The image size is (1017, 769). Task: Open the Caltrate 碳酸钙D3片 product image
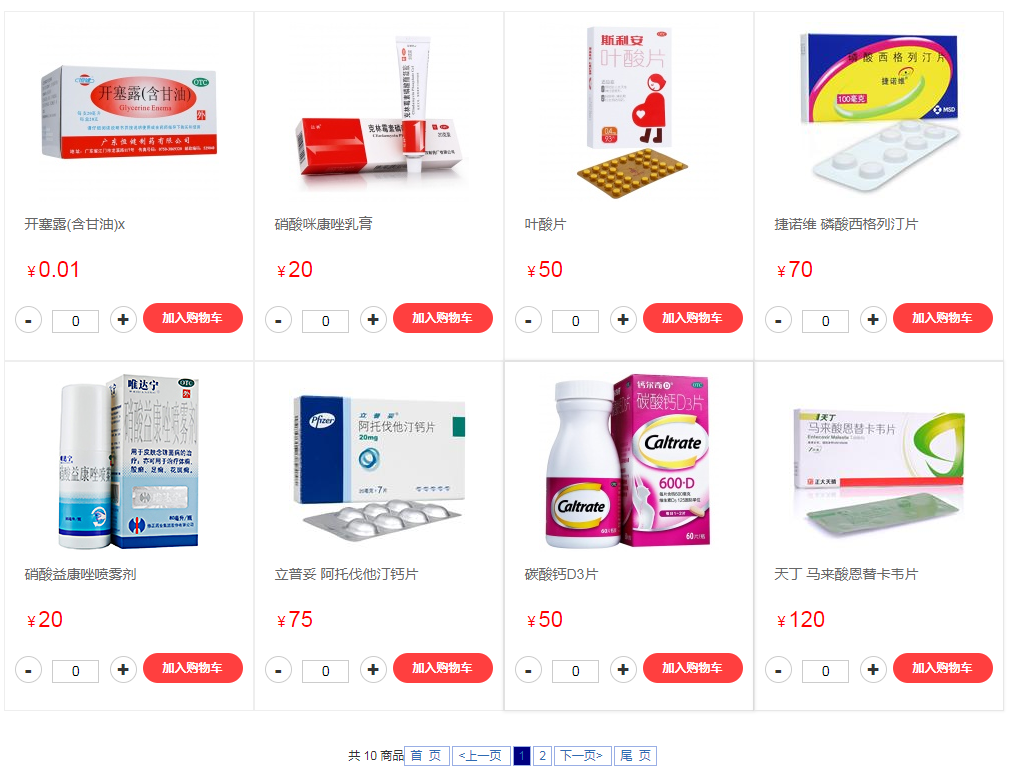628,462
